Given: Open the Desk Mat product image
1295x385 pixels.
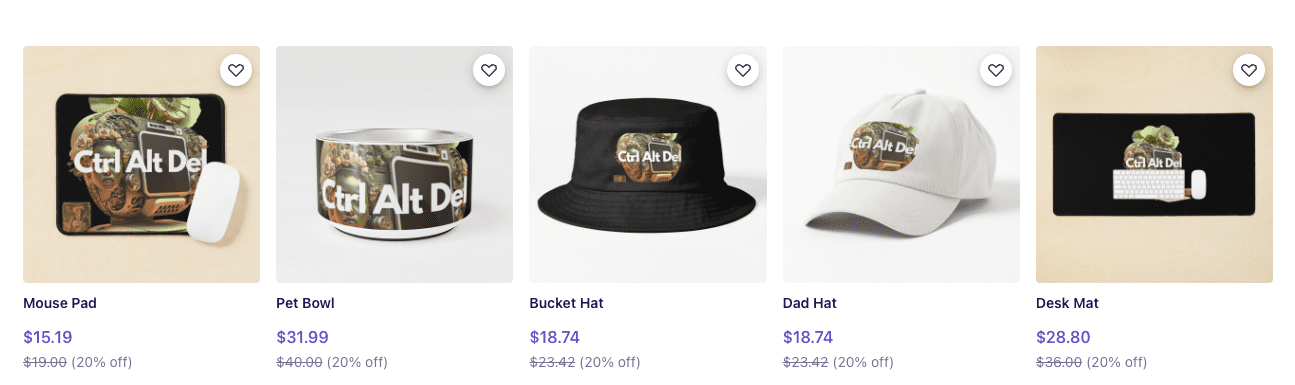Looking at the screenshot, I should [1154, 164].
